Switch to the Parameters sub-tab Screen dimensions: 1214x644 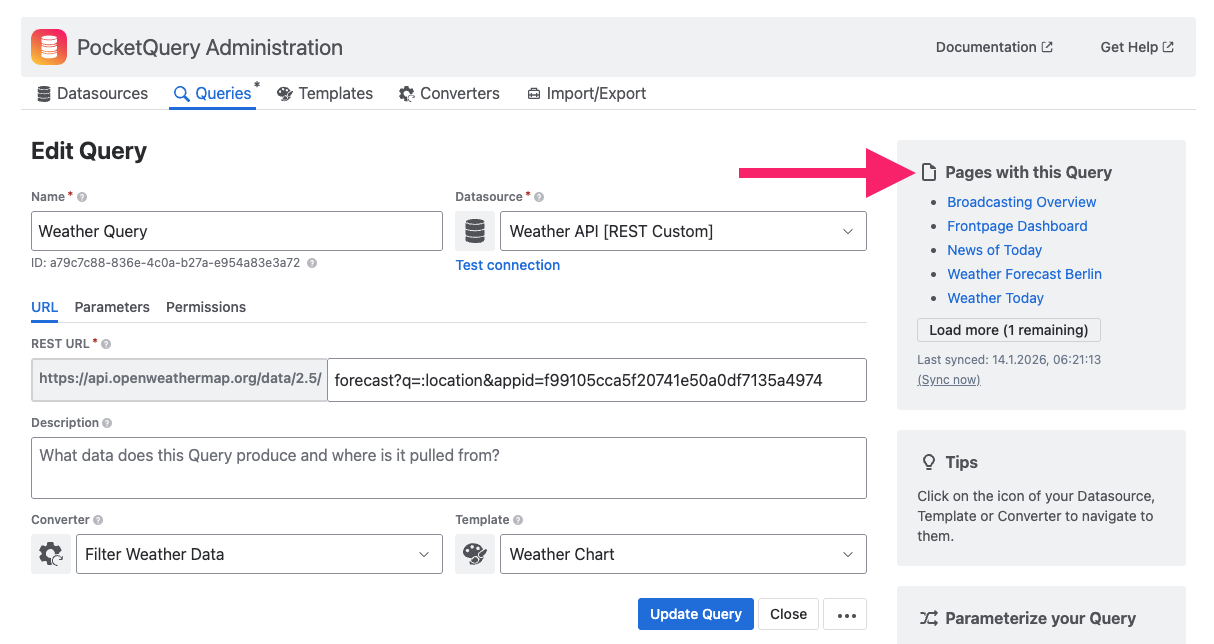click(112, 307)
